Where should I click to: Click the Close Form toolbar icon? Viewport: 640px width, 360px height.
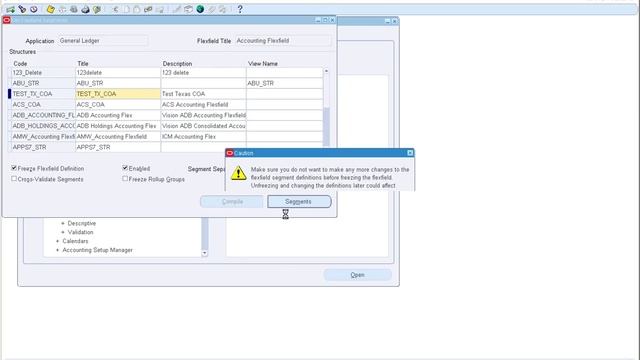(97, 9)
